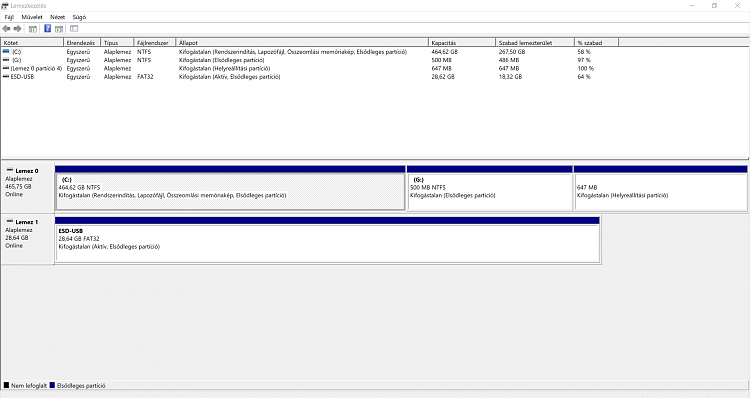Click the 500 MB capacity cell

point(441,60)
